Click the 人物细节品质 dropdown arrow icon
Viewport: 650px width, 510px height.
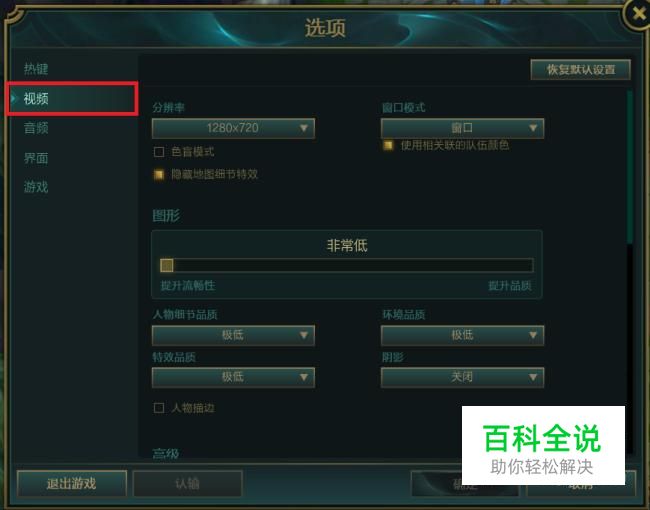pos(304,335)
